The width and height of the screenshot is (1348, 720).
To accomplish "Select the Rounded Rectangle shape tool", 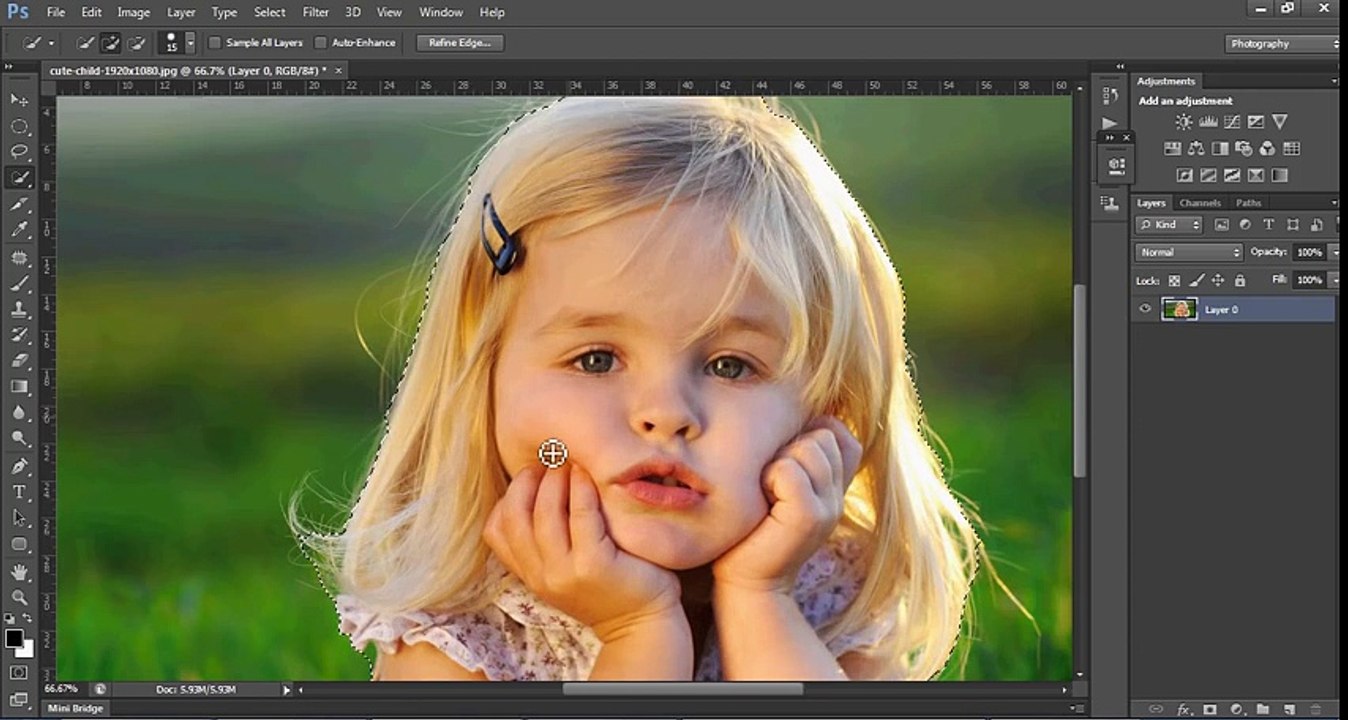I will [x=19, y=544].
